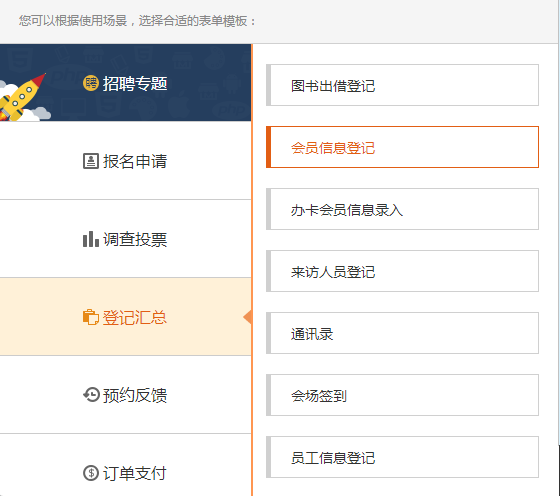Switch to the 调查投票 category
560x496 pixels.
(125, 239)
